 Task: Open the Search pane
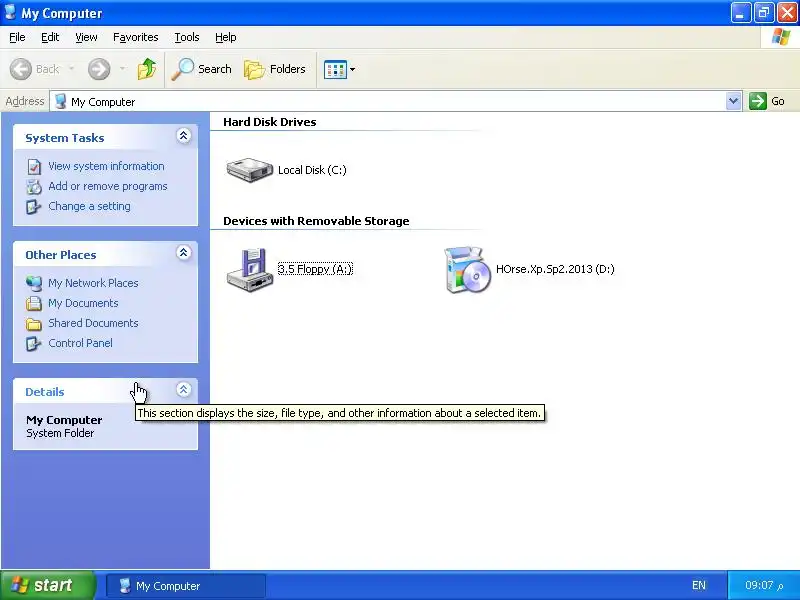(202, 69)
